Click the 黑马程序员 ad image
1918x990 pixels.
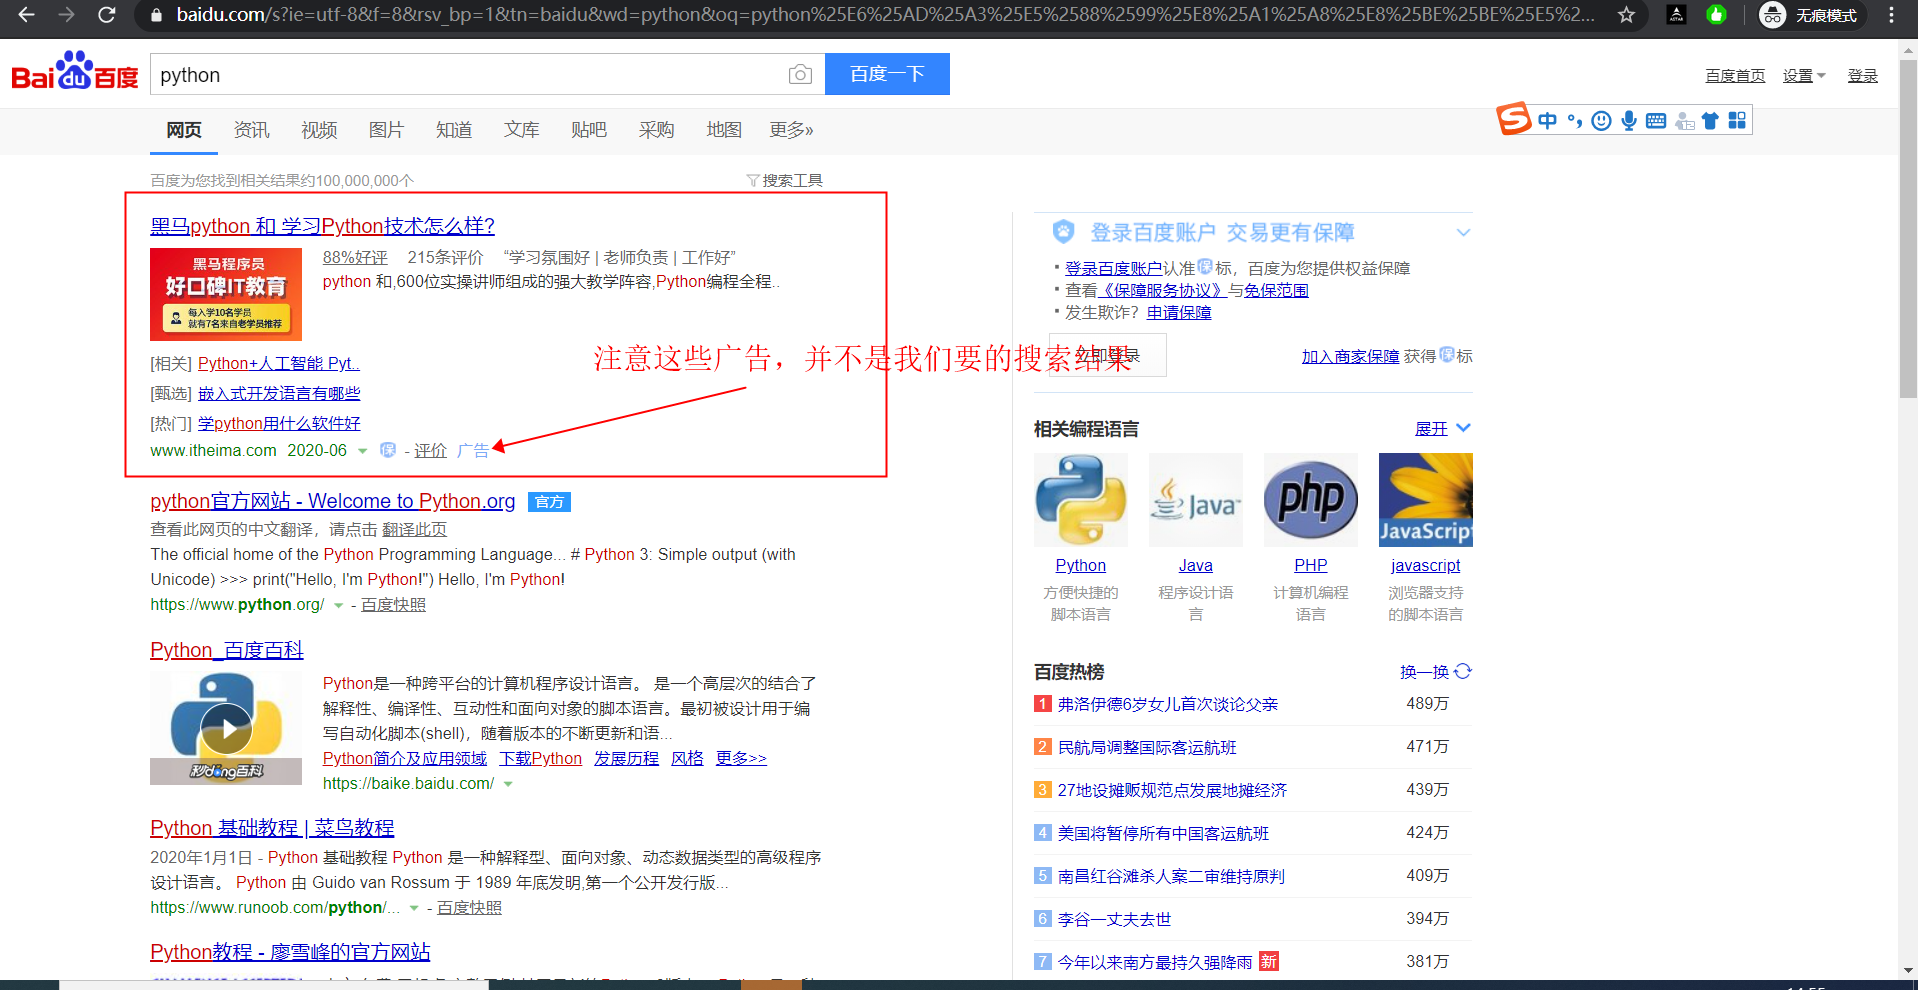pos(226,294)
